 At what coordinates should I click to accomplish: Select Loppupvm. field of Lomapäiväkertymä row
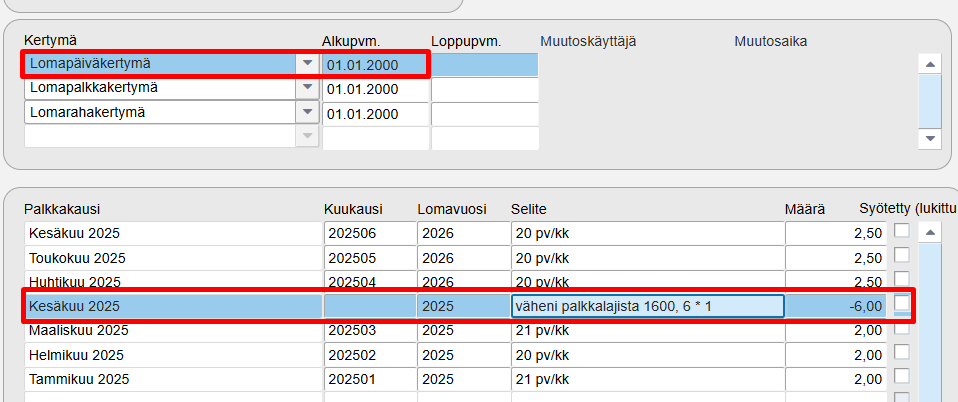[485, 65]
